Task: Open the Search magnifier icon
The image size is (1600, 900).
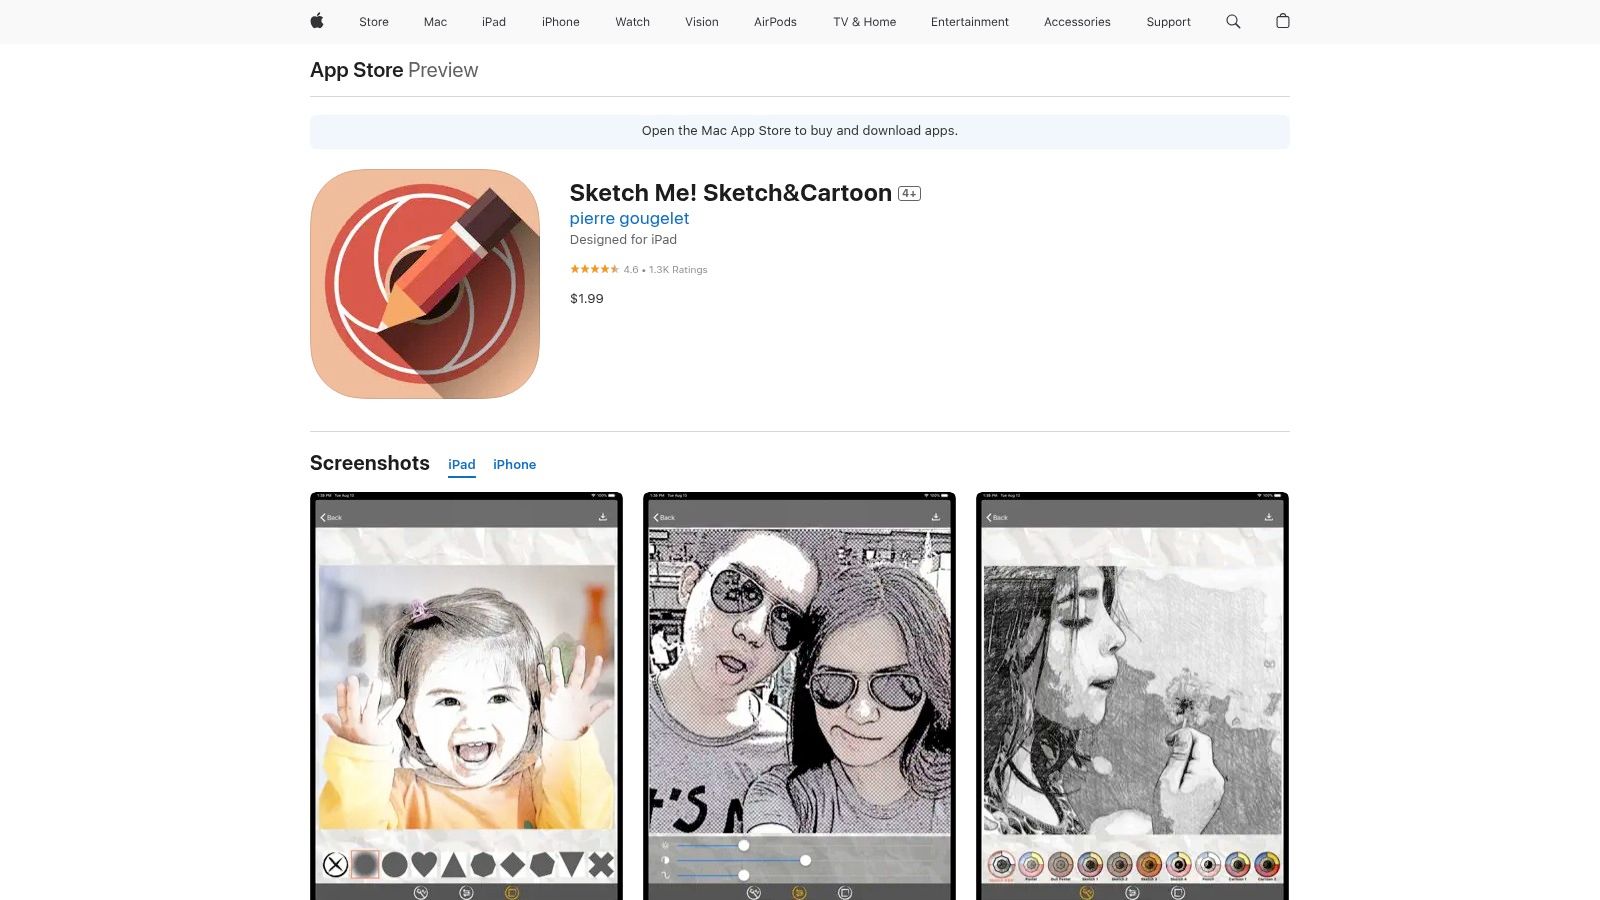Action: tap(1233, 21)
